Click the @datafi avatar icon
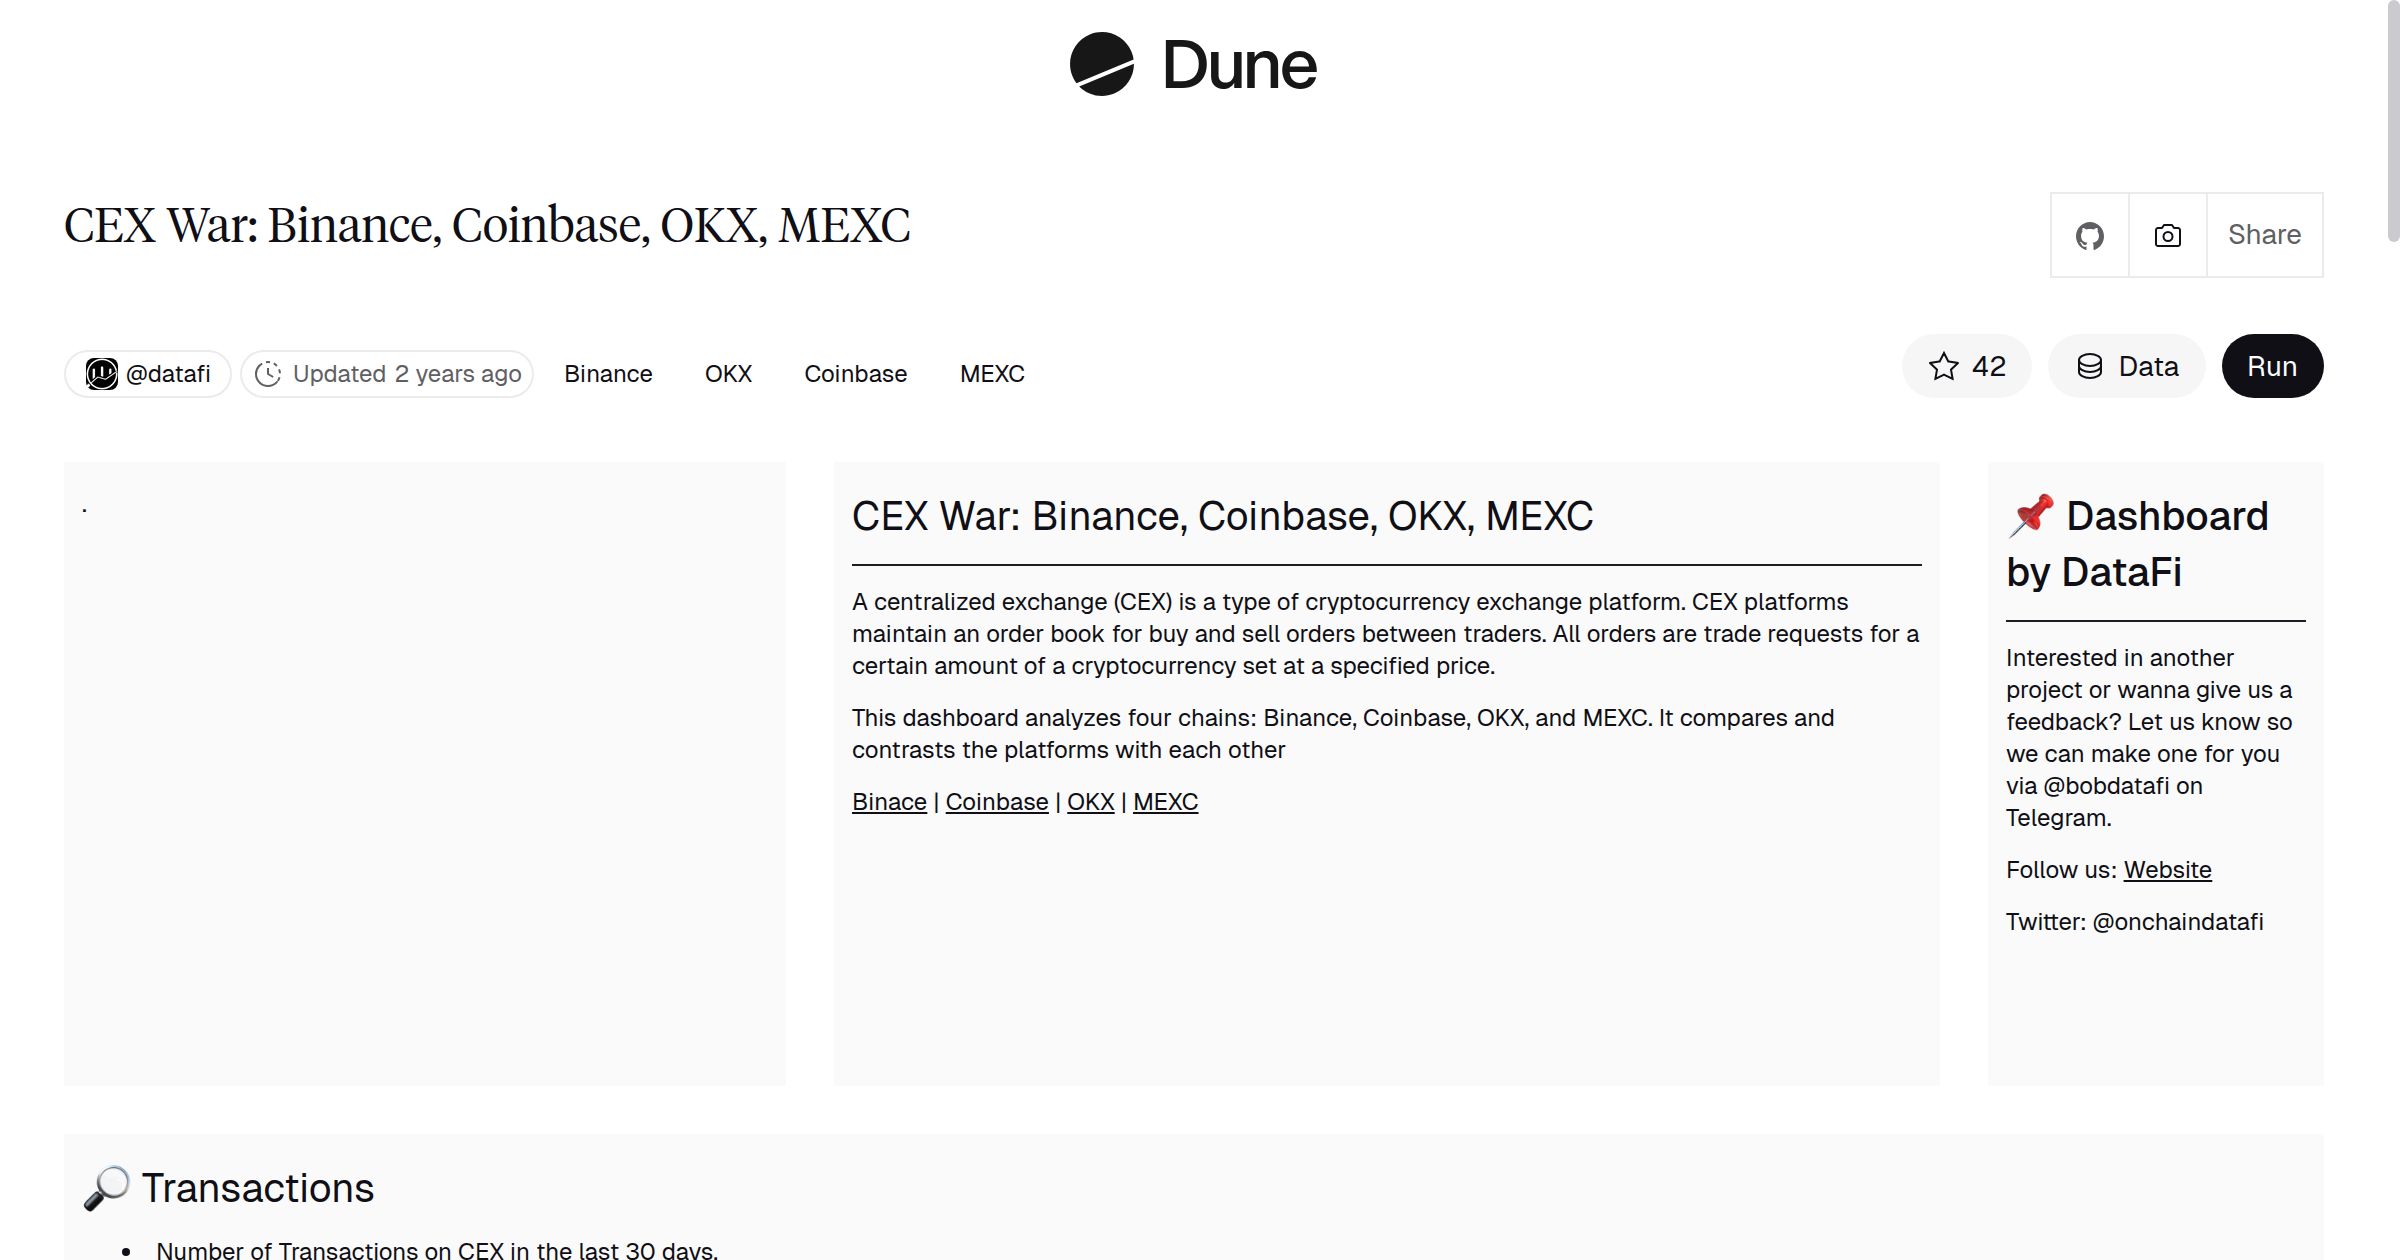 click(100, 372)
